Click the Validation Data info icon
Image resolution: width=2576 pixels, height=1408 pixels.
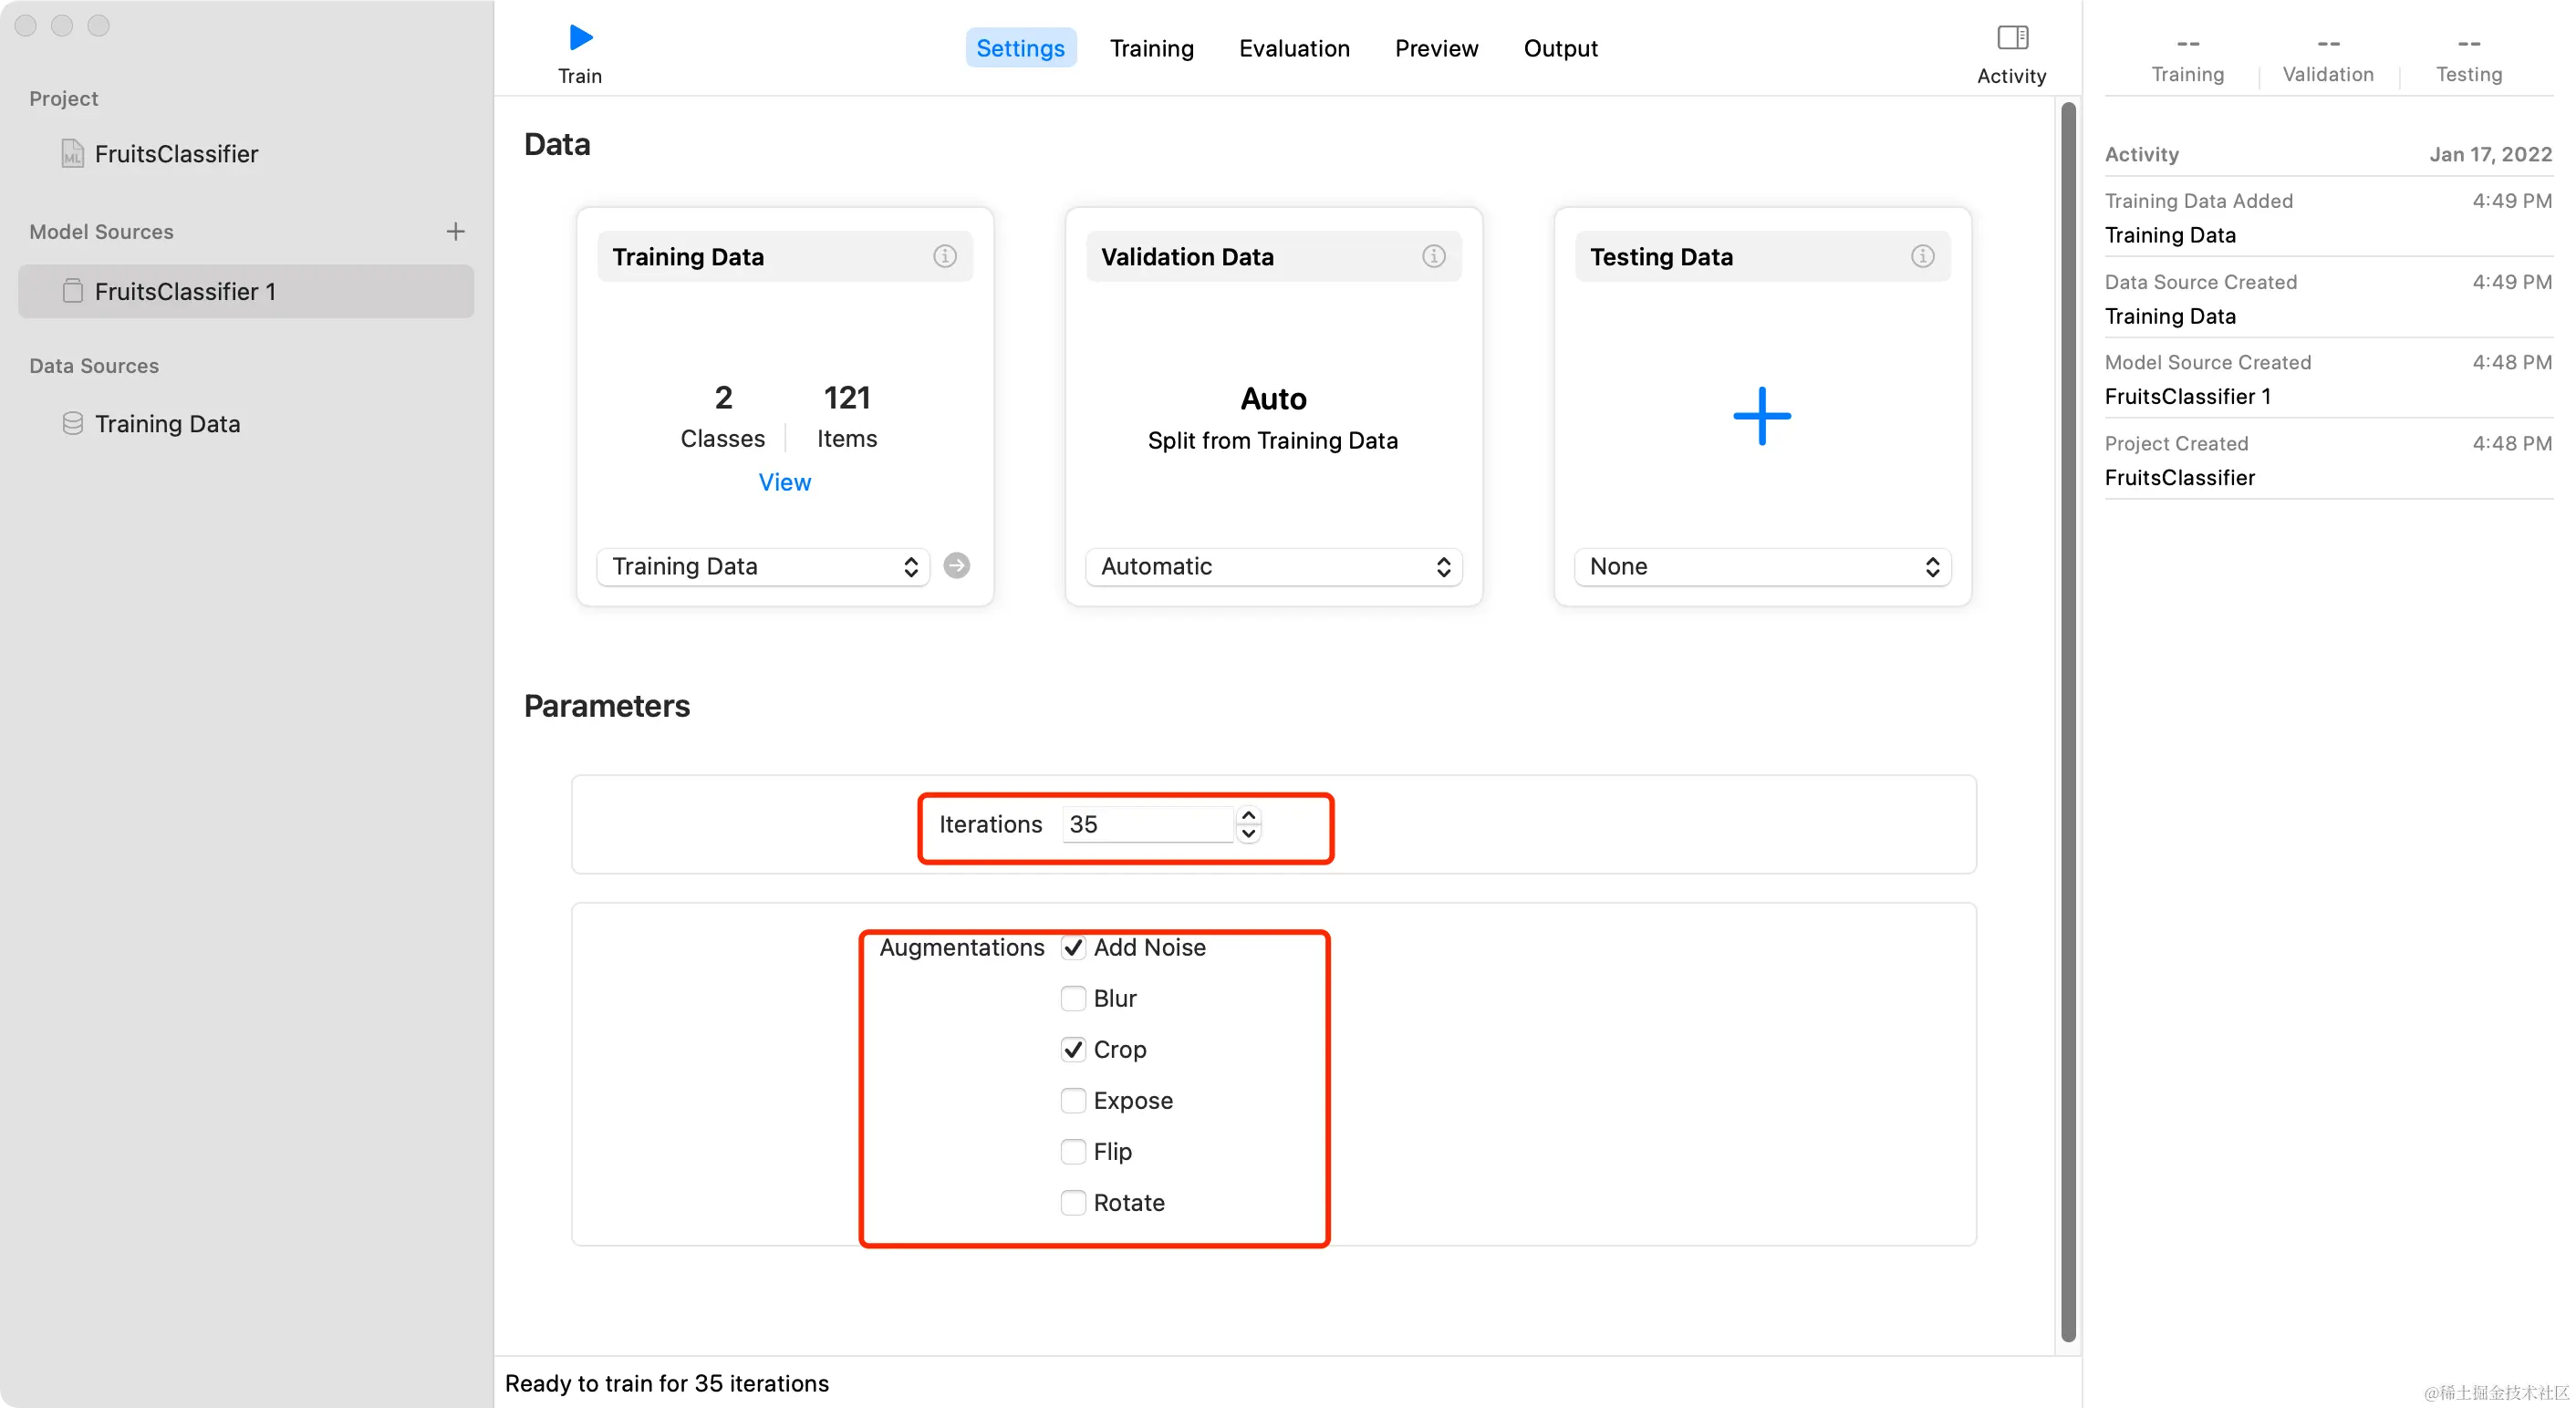click(1433, 256)
